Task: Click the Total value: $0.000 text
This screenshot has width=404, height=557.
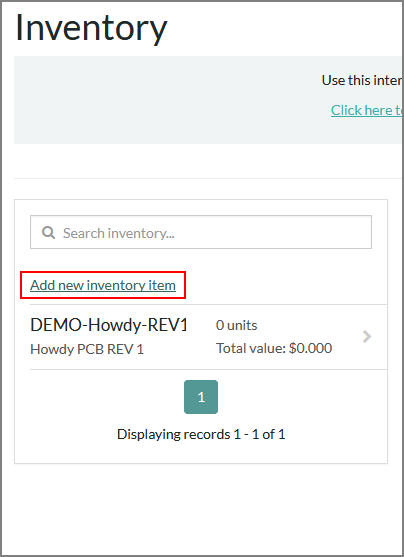Action: pos(274,348)
